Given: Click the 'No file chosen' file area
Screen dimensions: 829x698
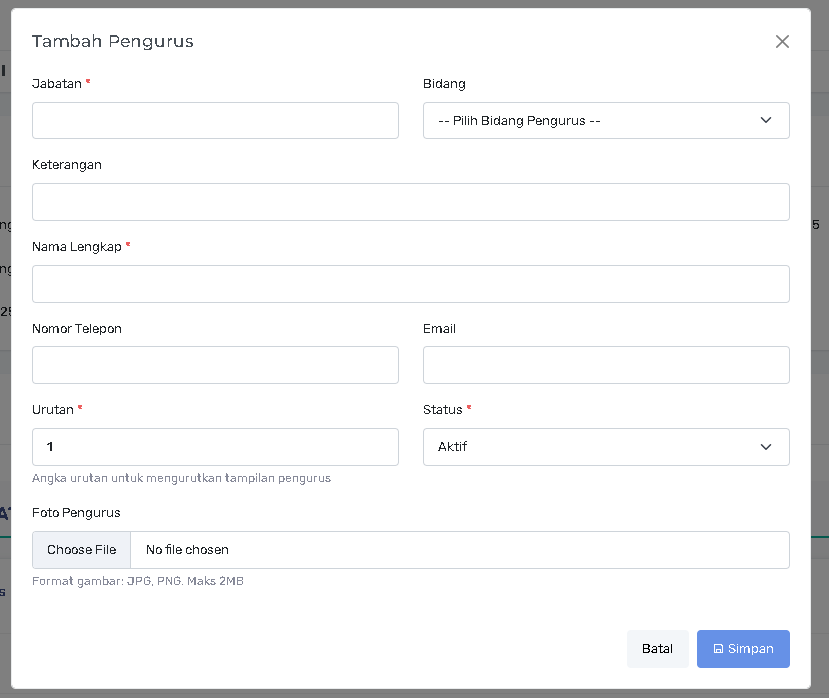Looking at the screenshot, I should click(187, 550).
